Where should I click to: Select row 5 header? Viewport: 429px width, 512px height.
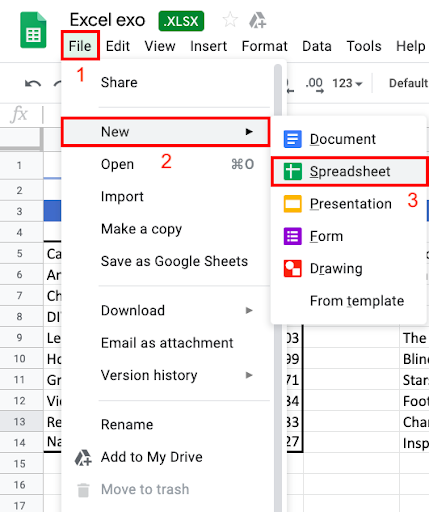click(21, 254)
